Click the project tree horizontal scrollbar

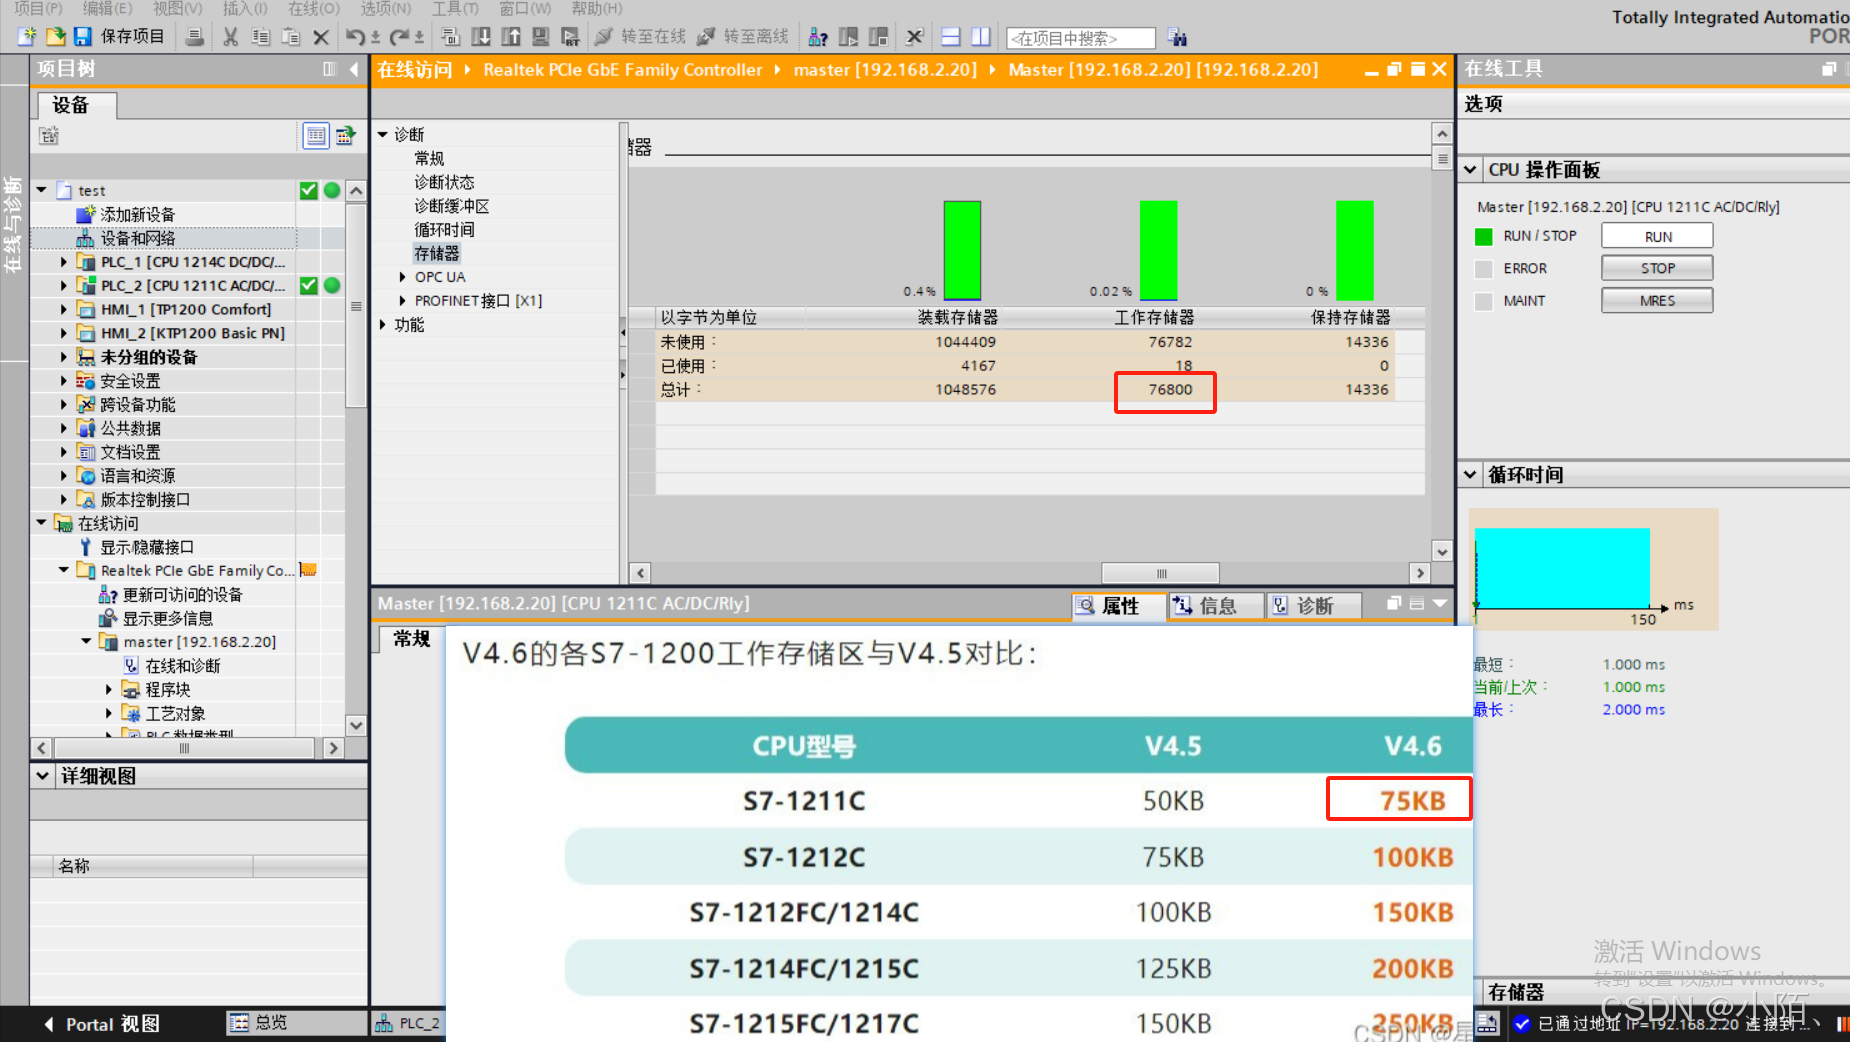(185, 748)
